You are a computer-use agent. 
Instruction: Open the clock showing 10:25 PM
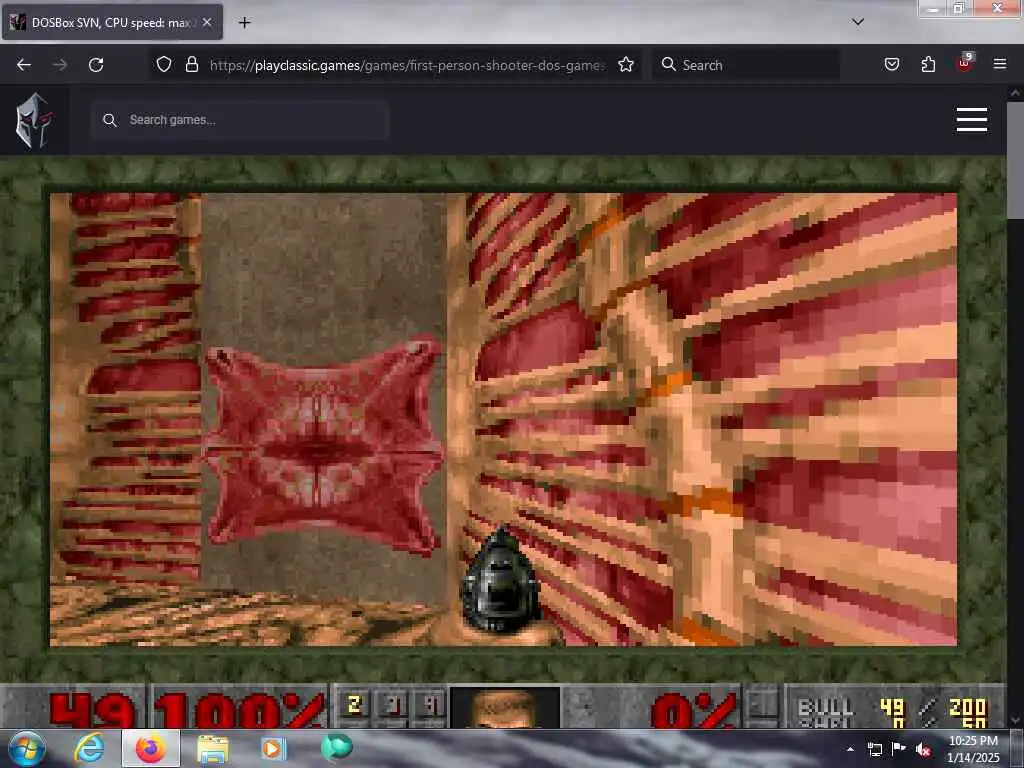coord(973,749)
